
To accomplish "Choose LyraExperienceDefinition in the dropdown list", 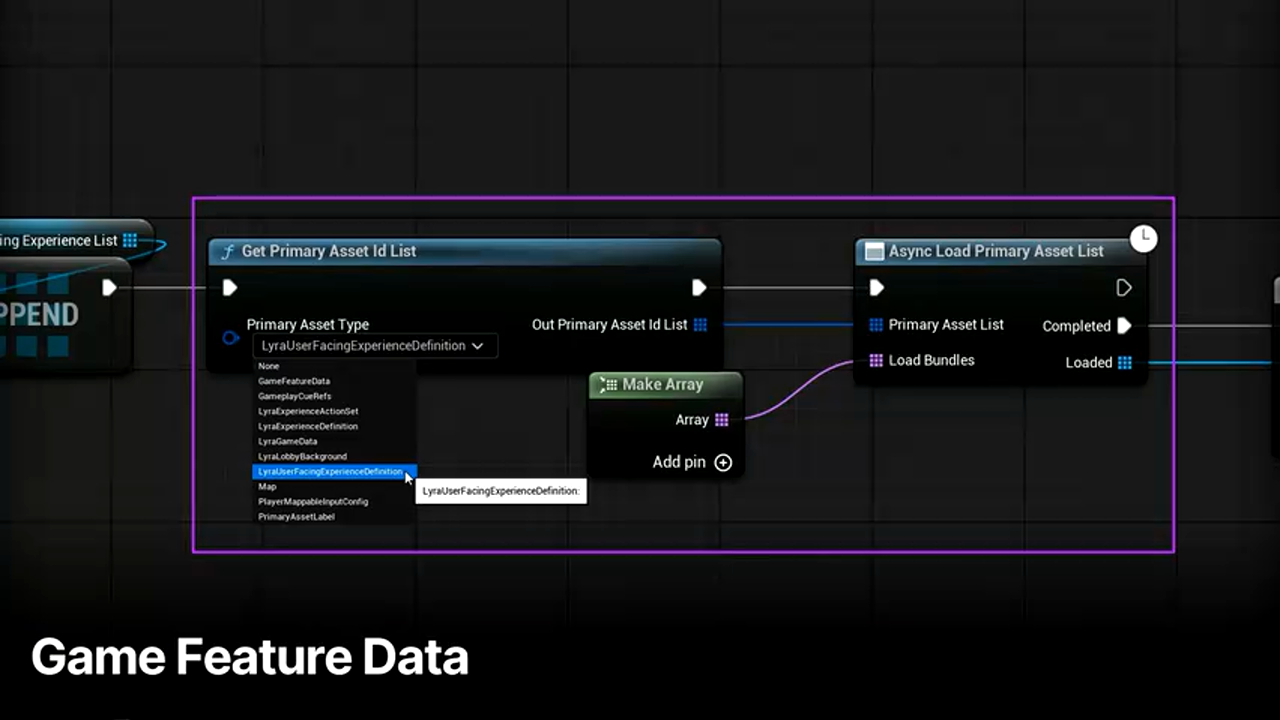I will tap(308, 426).
